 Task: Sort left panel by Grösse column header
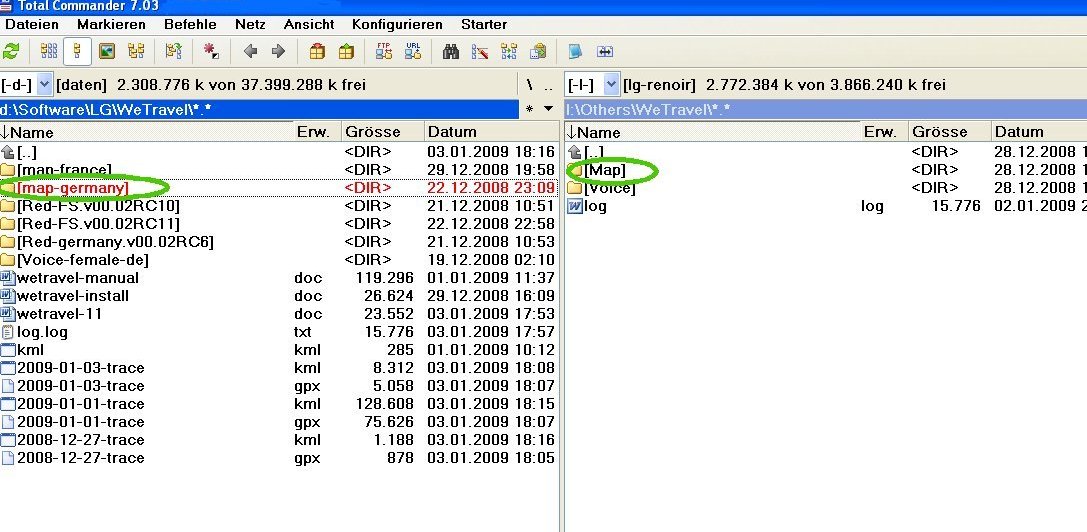(x=383, y=132)
